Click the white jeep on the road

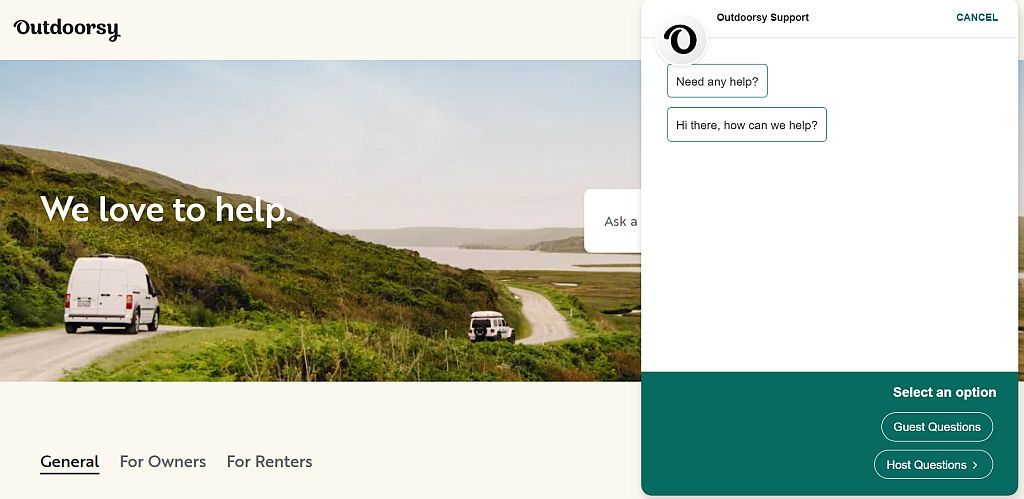tap(492, 326)
